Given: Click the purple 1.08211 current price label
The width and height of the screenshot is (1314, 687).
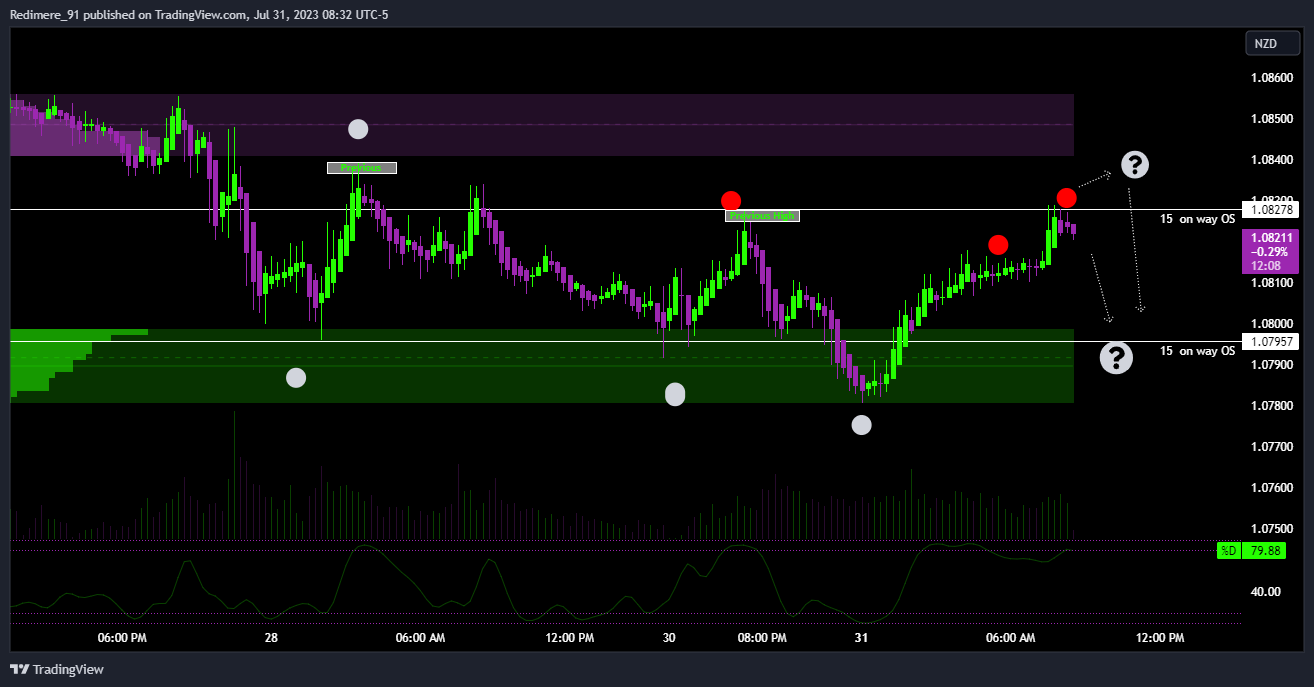Looking at the screenshot, I should (x=1270, y=251).
